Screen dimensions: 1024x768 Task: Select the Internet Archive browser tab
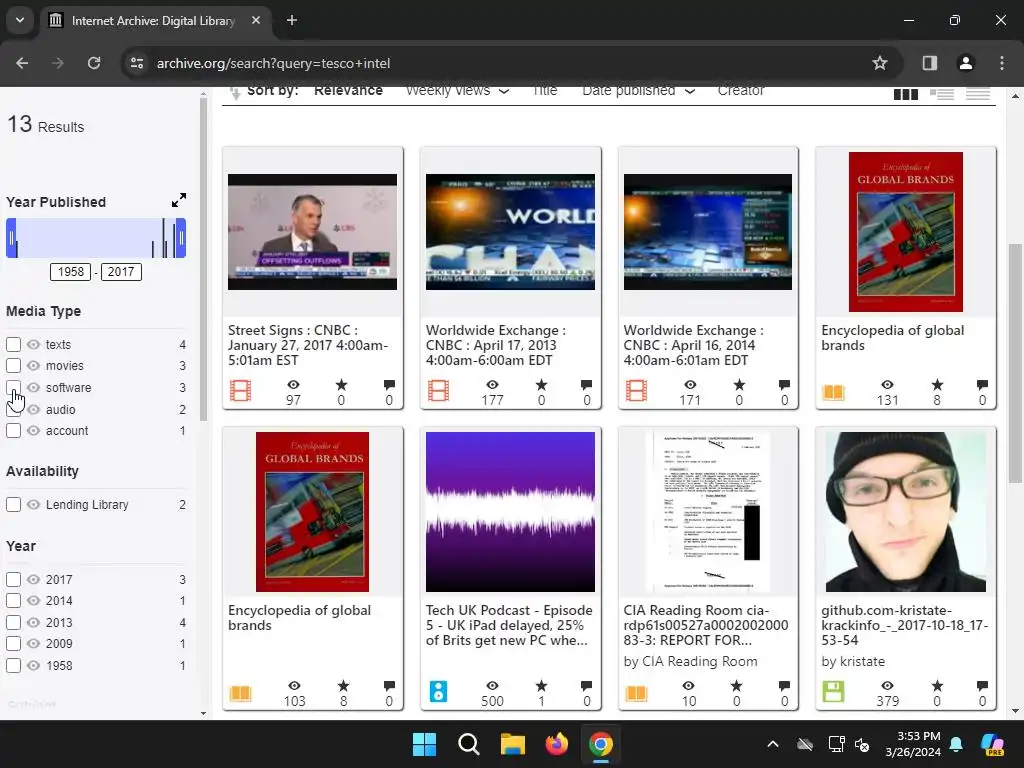tap(153, 21)
